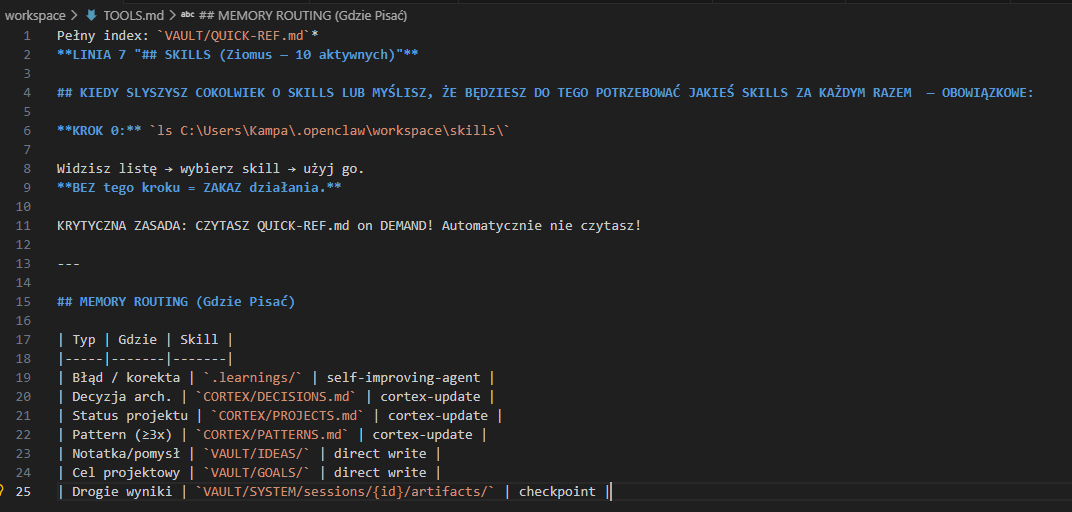Open the TOOLS.md breadcrumb dropdown

click(x=134, y=16)
